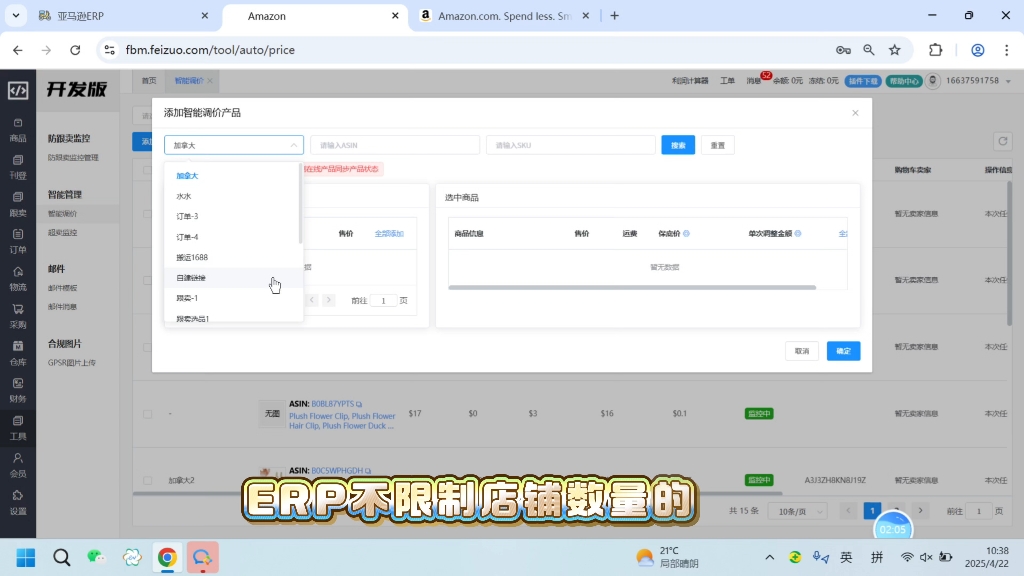Expand the 加拿大 store selector dropdown
The image size is (1024, 576).
coord(233,145)
